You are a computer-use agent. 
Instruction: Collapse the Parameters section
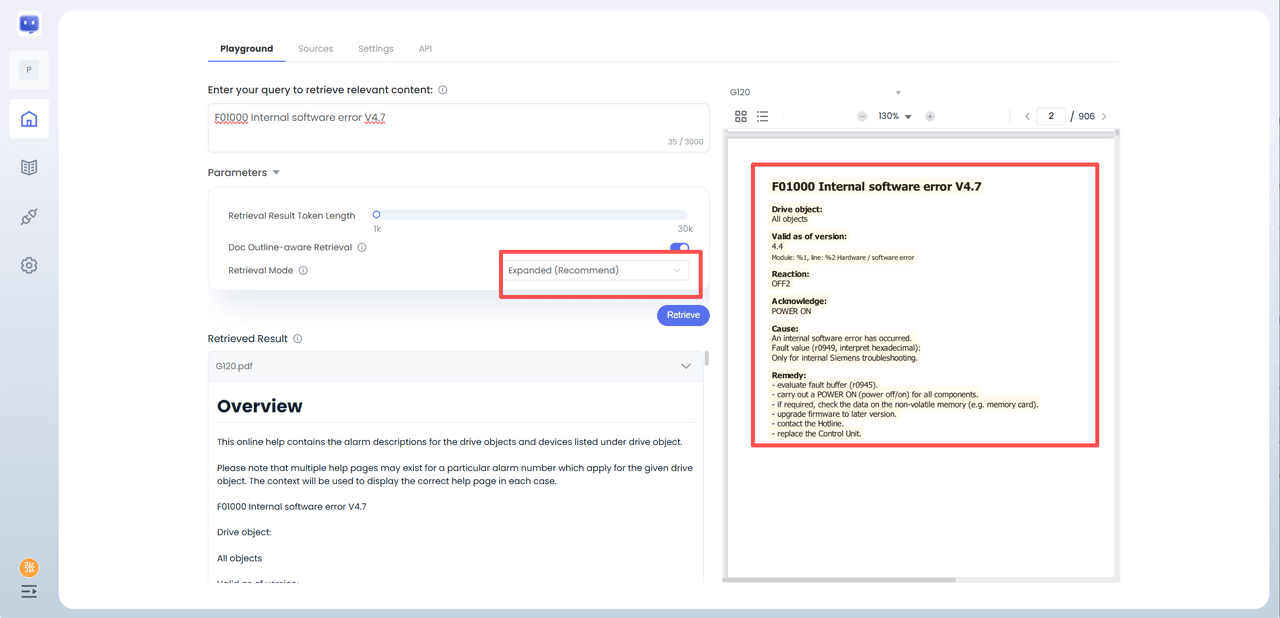[276, 173]
